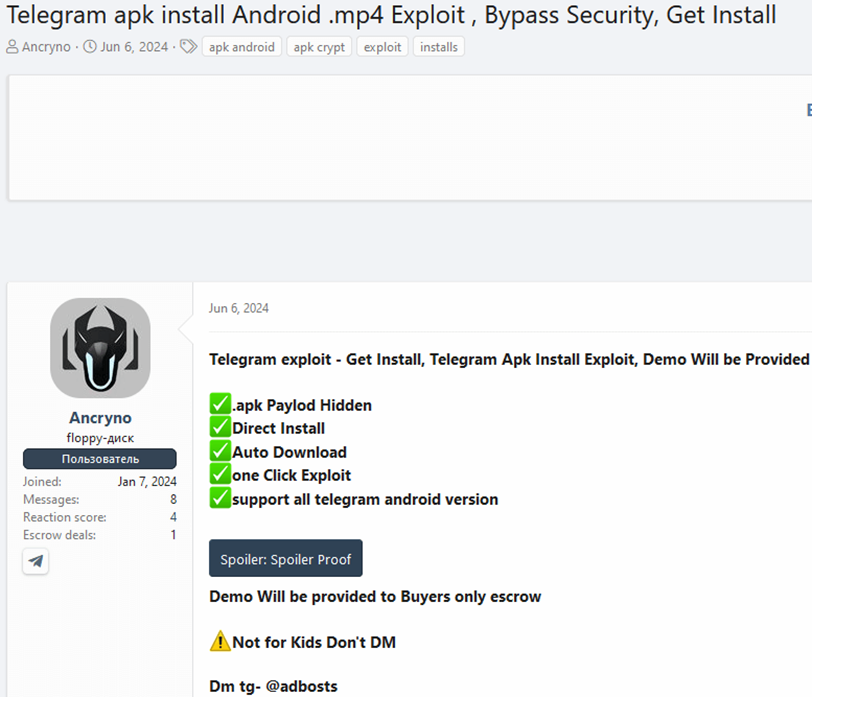The height and width of the screenshot is (701, 844).
Task: Expand the "Spoiler: Spoiler Proof" section
Action: (285, 559)
